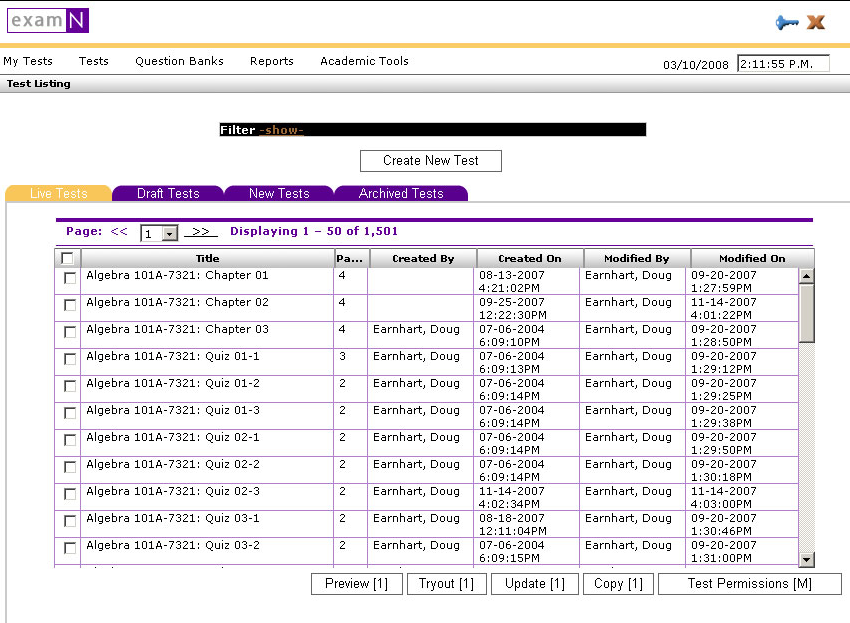This screenshot has width=850, height=623.
Task: Open the Reports menu
Action: tap(271, 61)
